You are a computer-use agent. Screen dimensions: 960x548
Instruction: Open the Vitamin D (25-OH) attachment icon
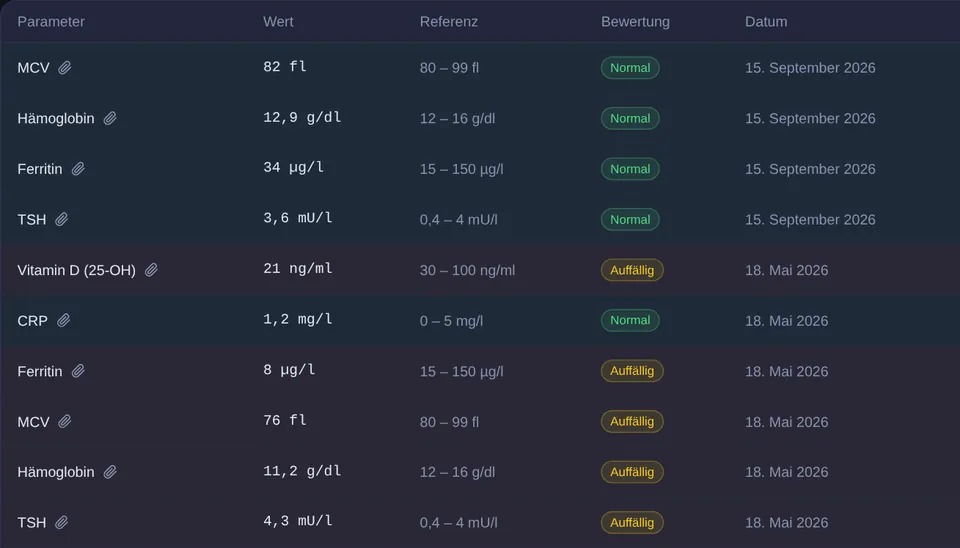pyautogui.click(x=151, y=270)
